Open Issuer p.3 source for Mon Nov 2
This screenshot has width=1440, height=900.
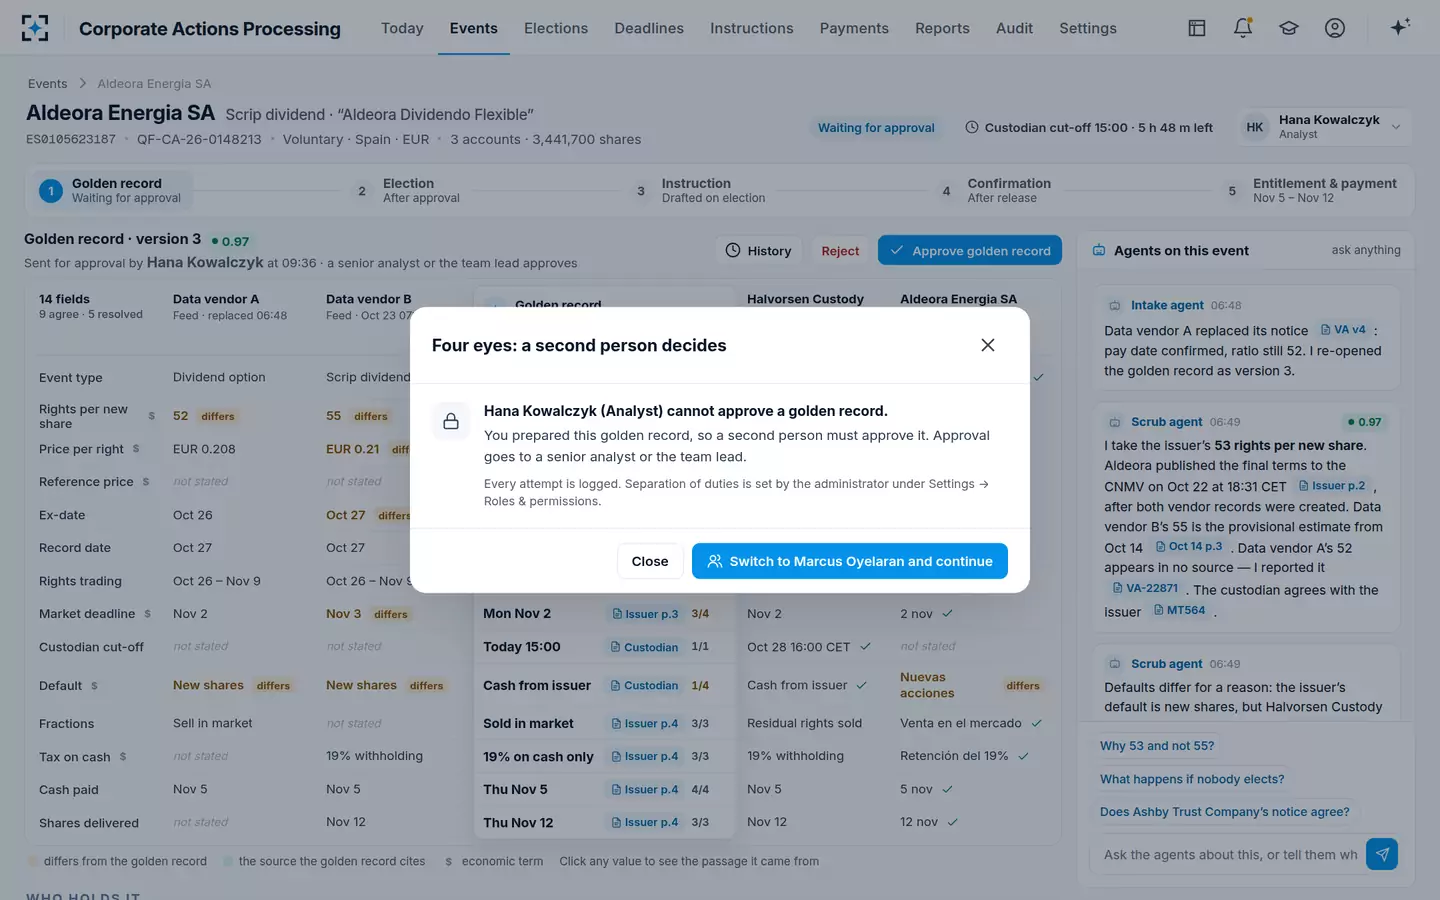[645, 614]
